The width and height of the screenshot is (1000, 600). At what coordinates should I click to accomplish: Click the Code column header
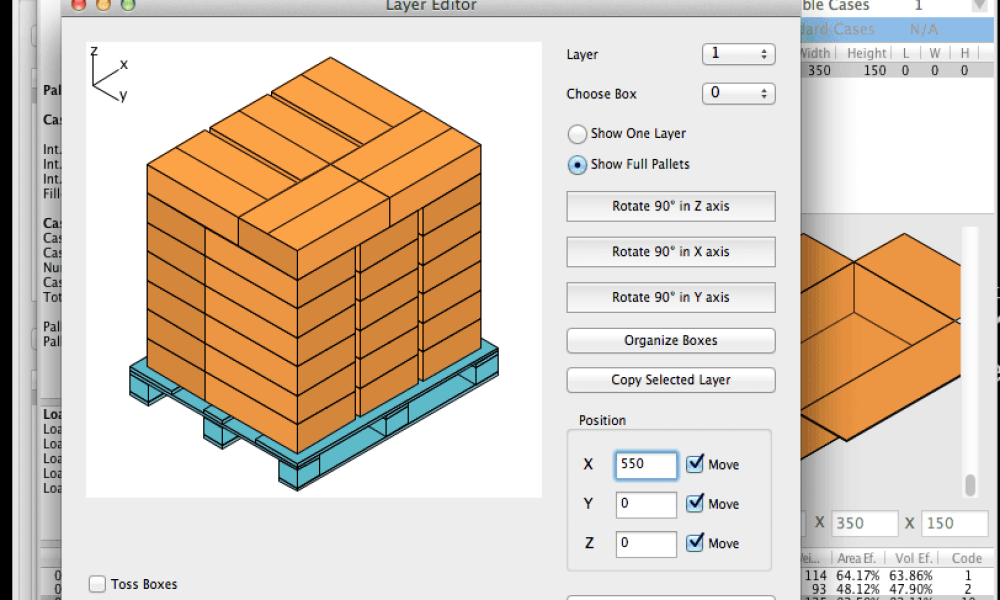pos(967,559)
